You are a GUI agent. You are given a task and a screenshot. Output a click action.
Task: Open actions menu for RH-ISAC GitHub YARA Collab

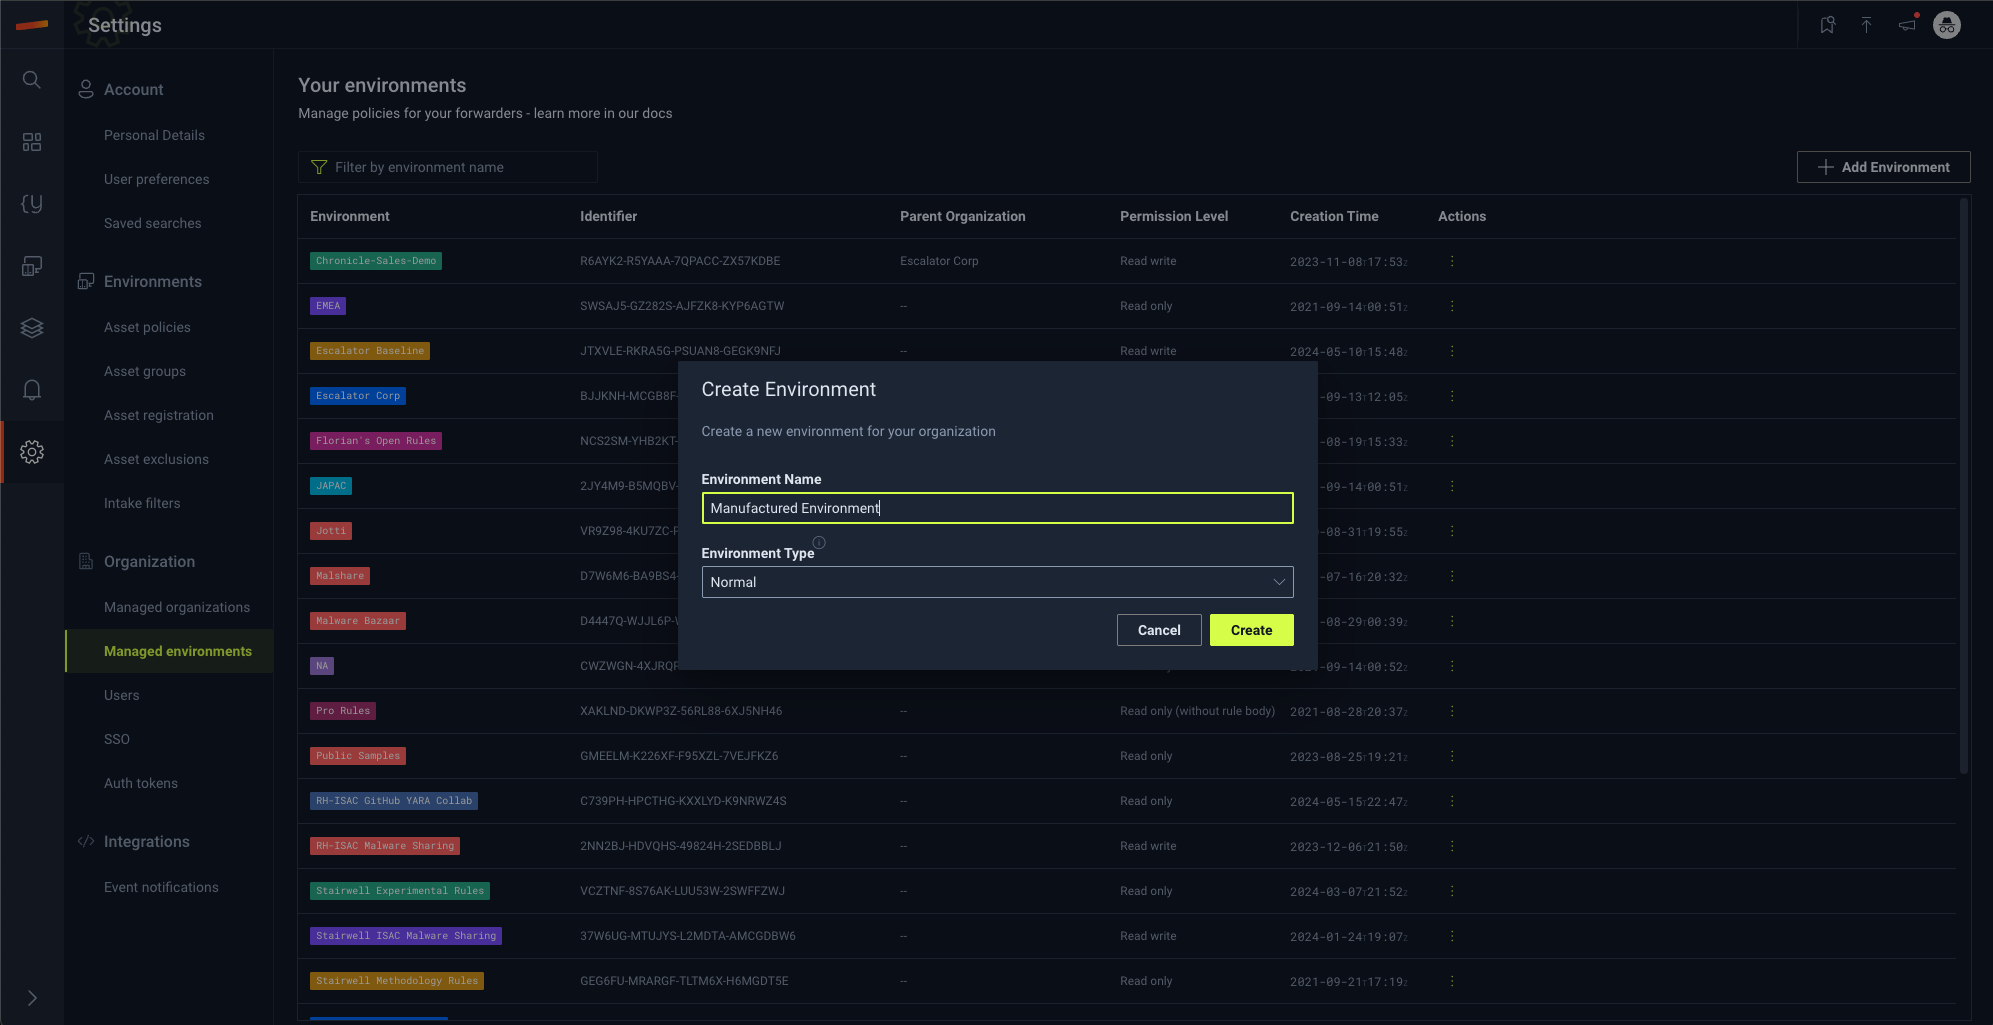pos(1452,801)
